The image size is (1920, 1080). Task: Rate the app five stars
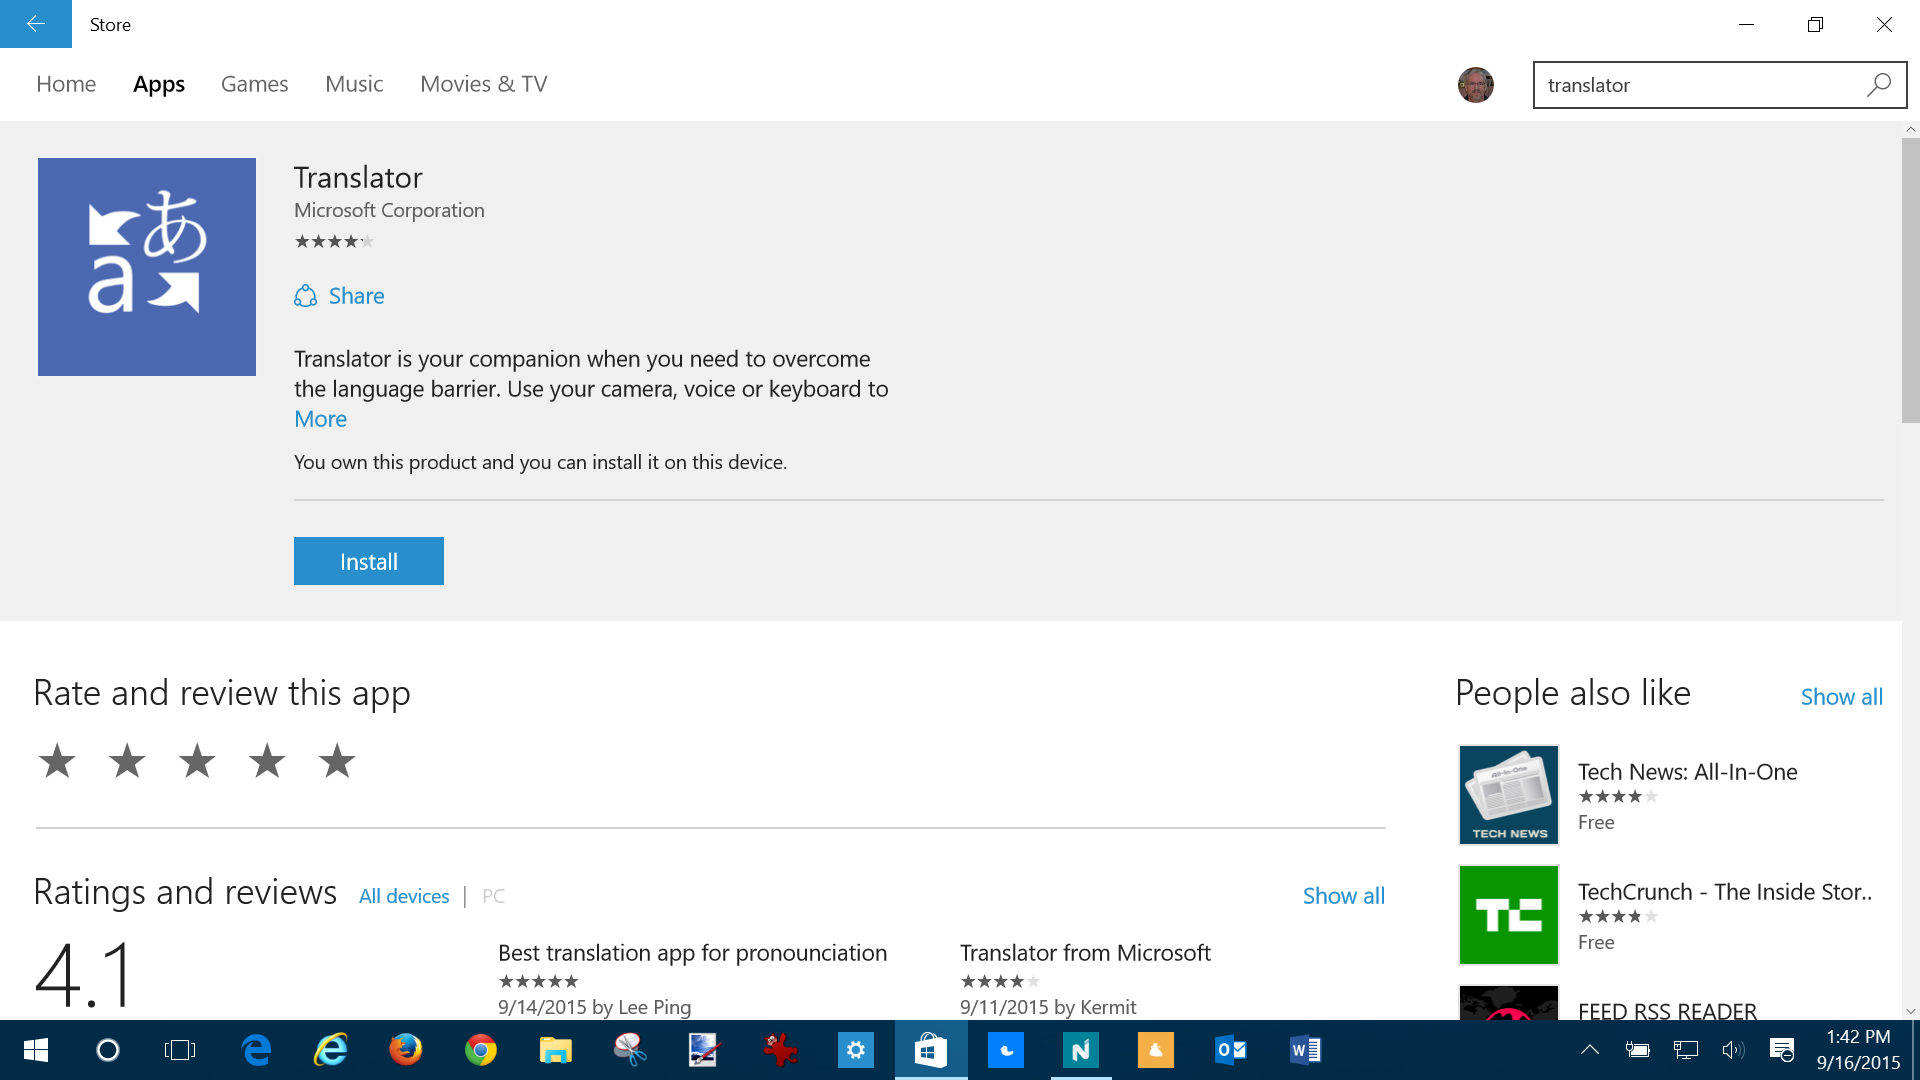click(337, 762)
